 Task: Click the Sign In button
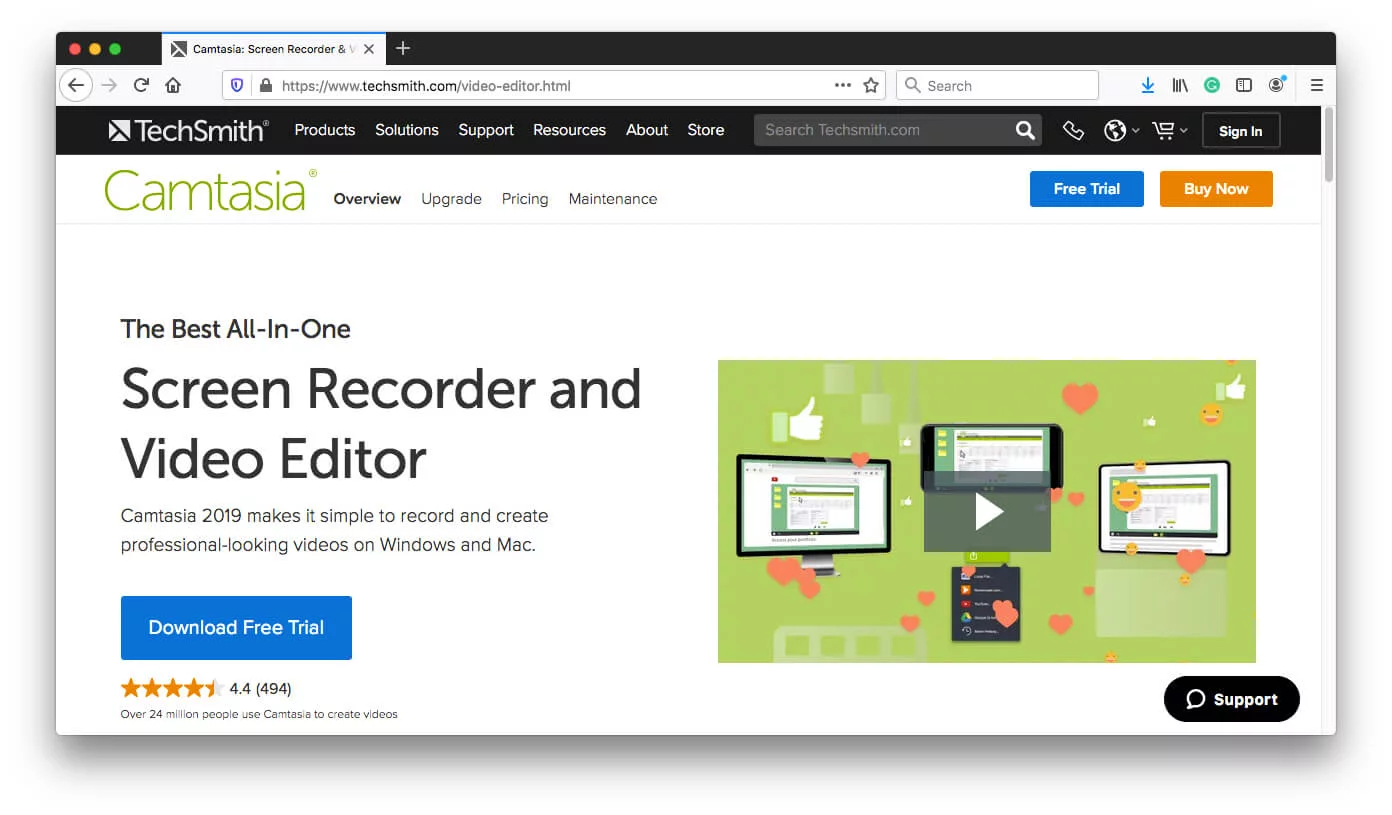(1240, 131)
